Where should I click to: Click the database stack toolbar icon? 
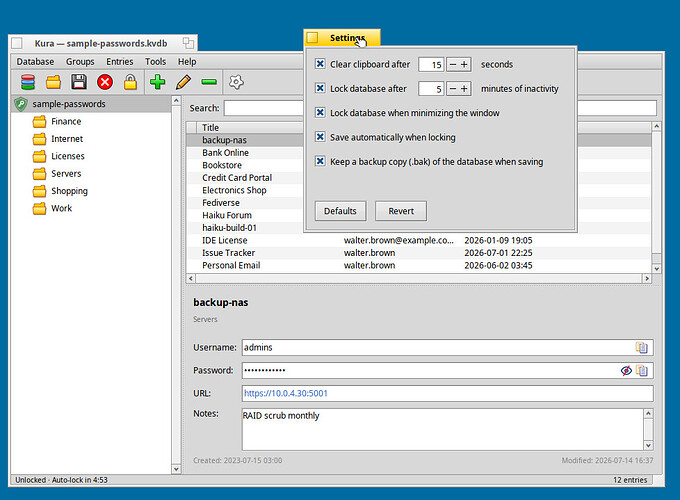(x=28, y=82)
